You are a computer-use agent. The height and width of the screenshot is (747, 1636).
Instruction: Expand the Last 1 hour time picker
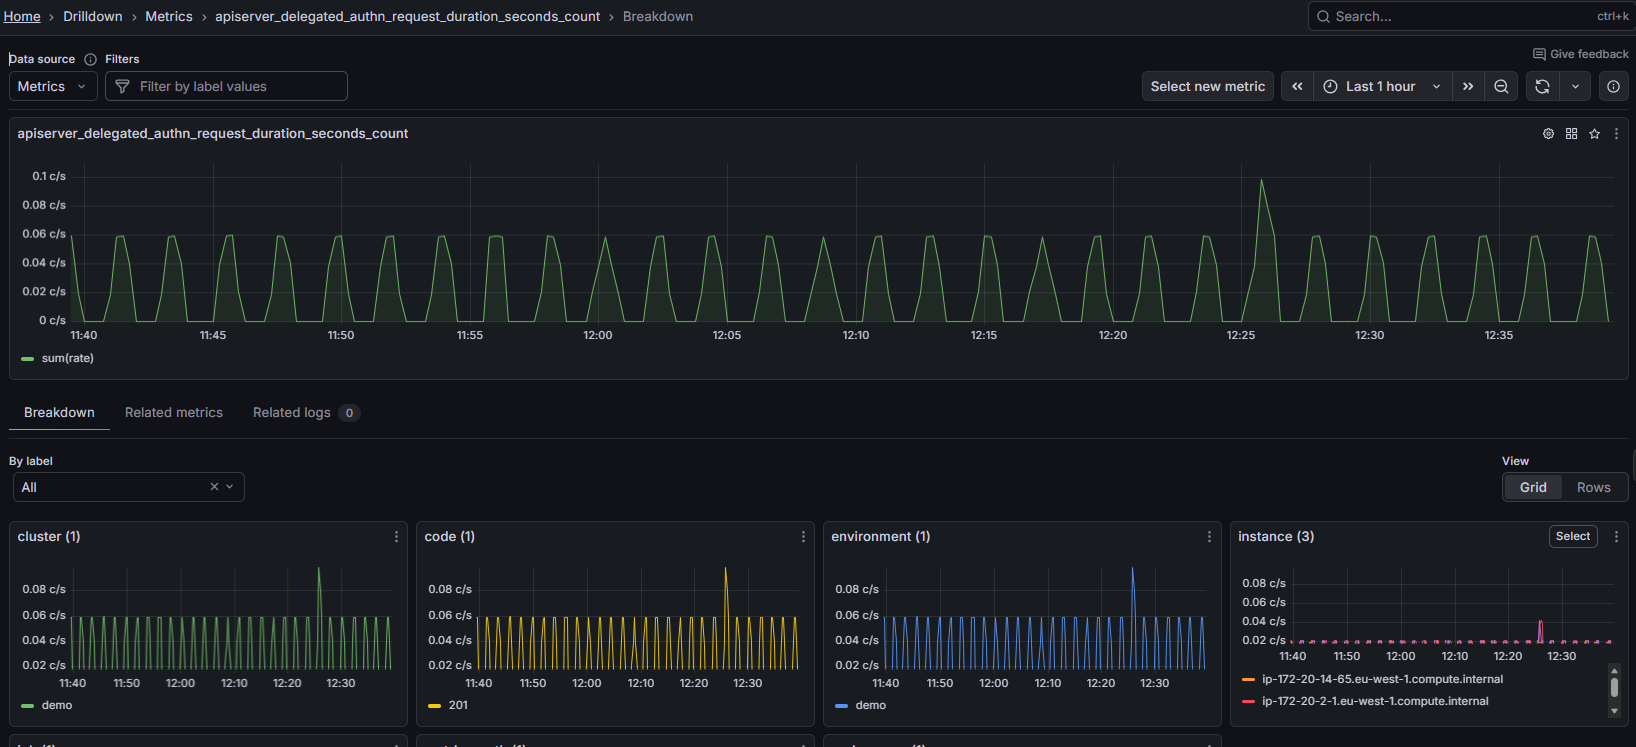coord(1382,87)
